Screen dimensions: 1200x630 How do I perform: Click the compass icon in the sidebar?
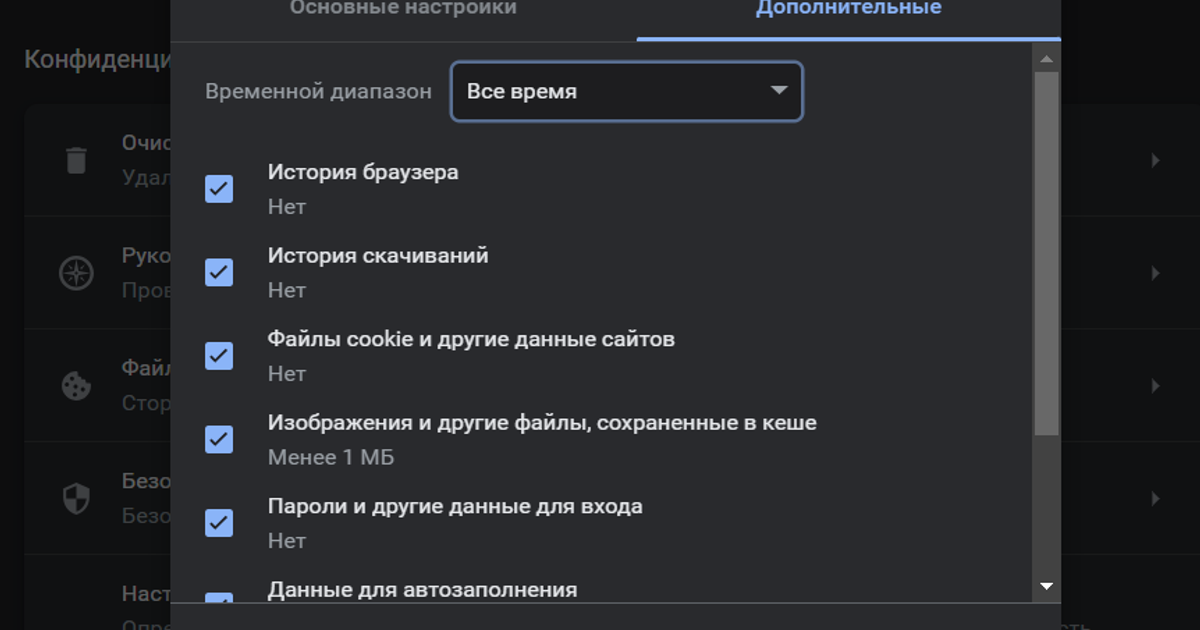click(76, 273)
